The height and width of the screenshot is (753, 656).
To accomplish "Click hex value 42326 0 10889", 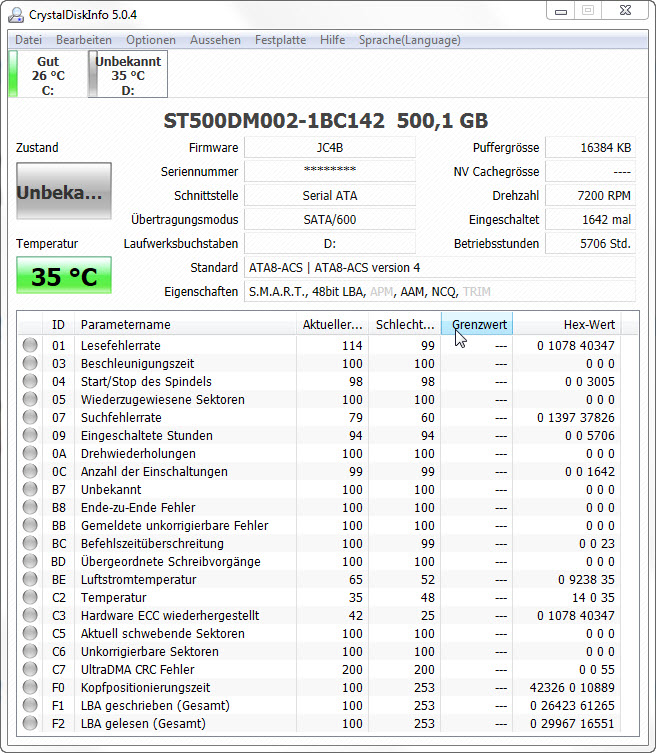I will tap(572, 687).
